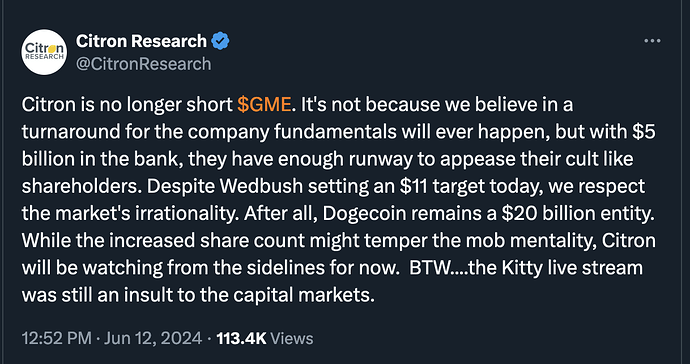Click the word Views beside 113.4K
The height and width of the screenshot is (364, 690).
click(x=291, y=338)
